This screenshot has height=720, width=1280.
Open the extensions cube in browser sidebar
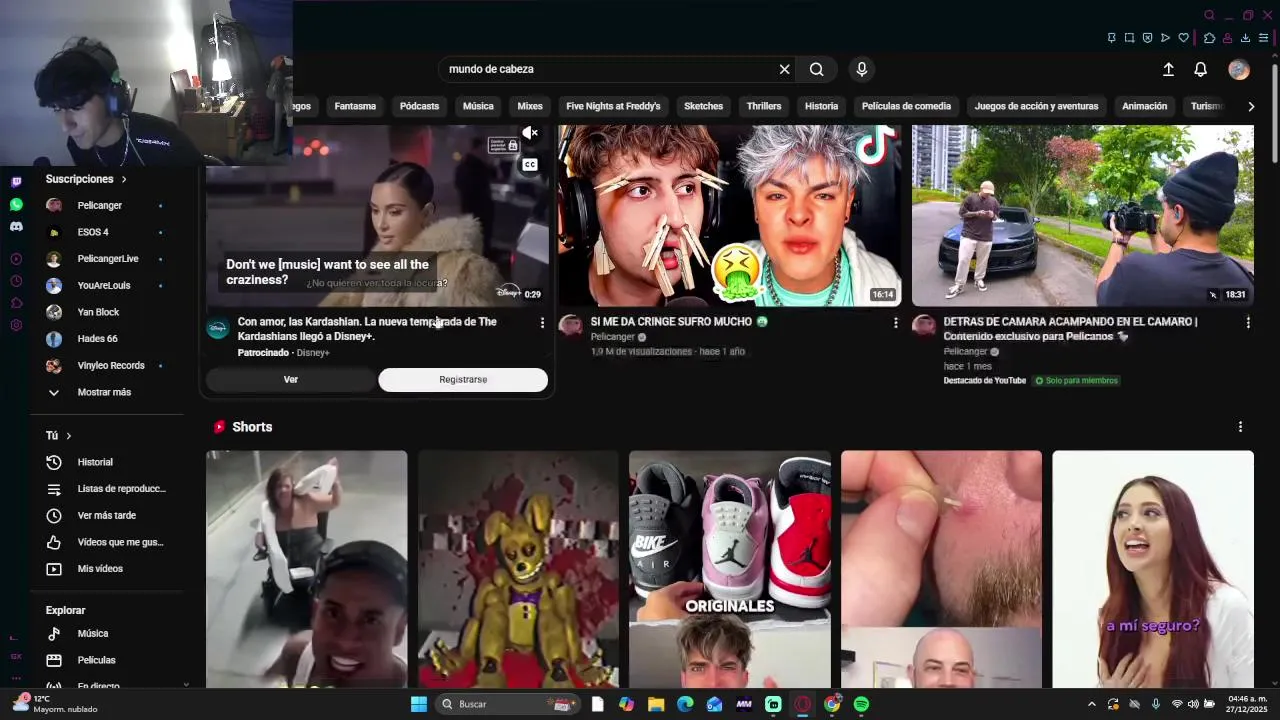[16, 303]
